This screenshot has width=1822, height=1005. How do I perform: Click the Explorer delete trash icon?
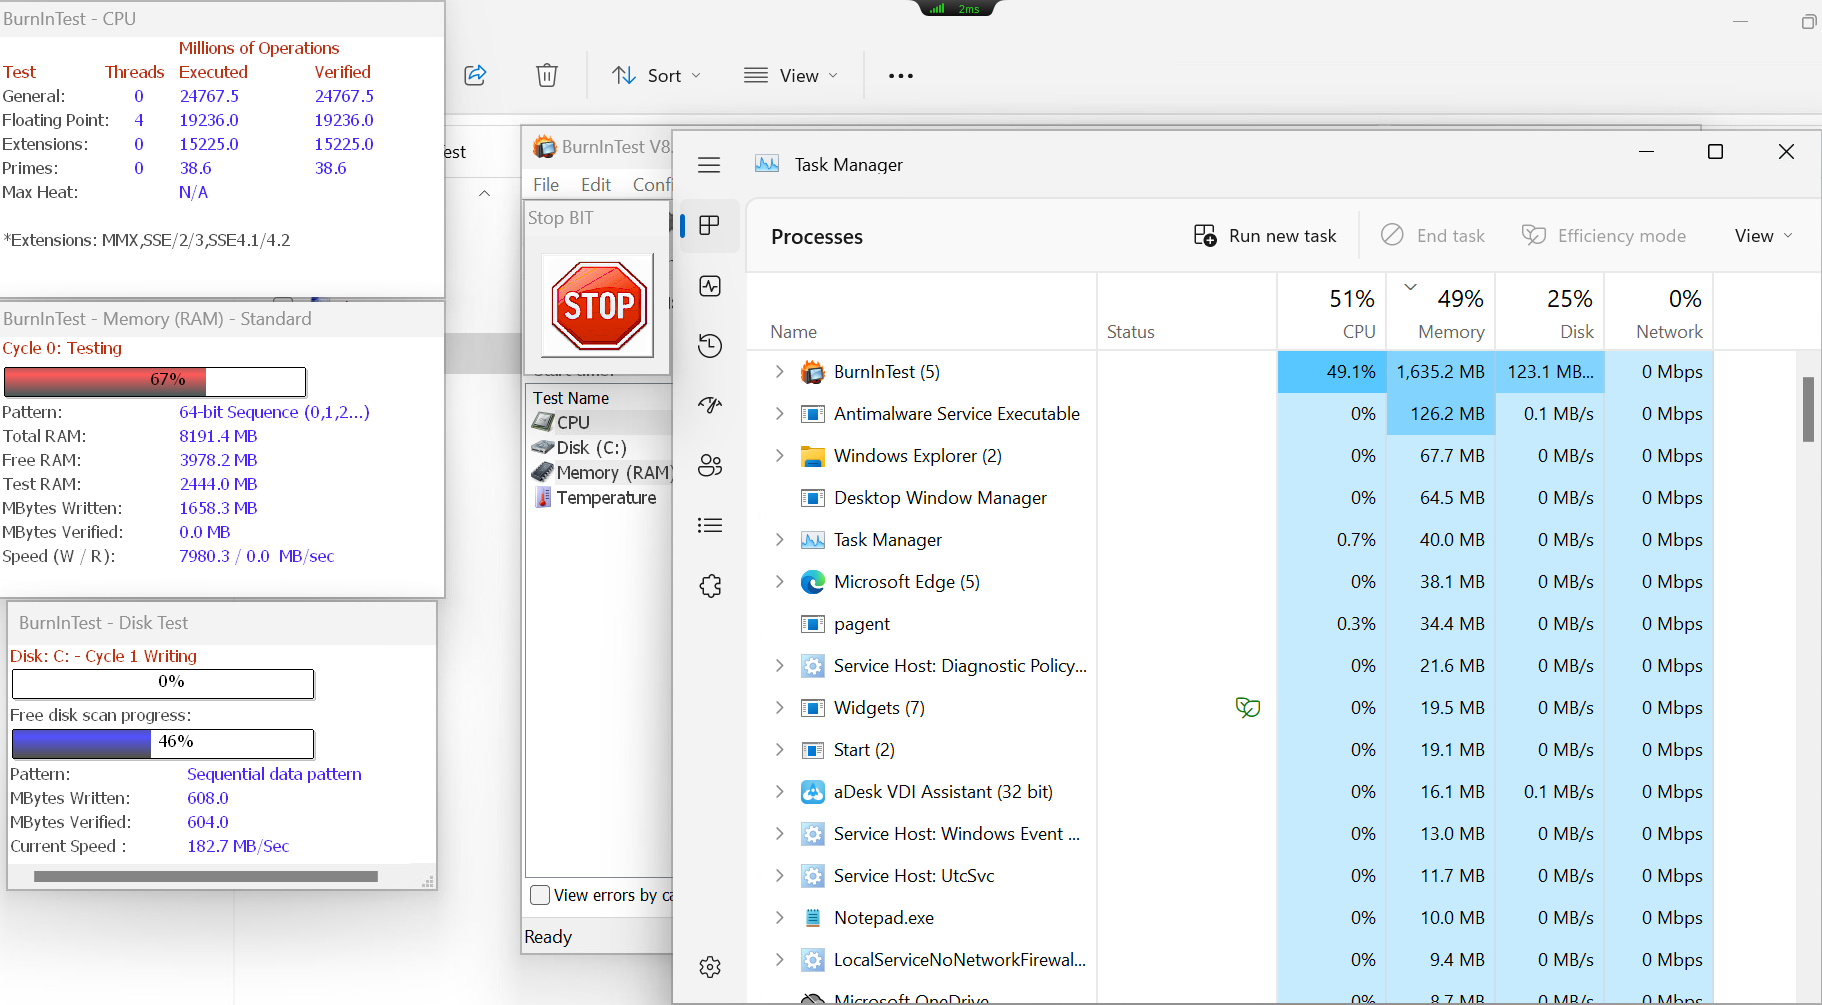(x=547, y=75)
